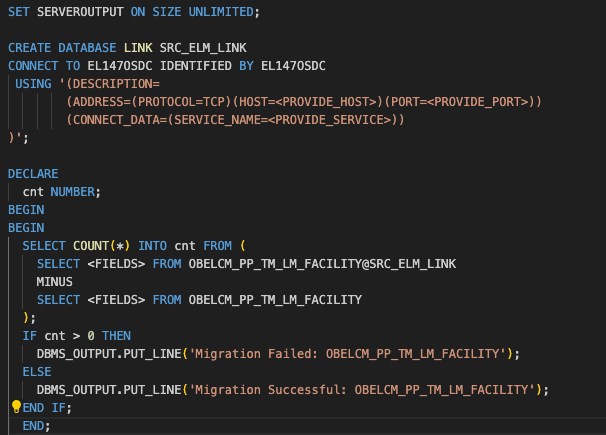Screen dimensions: 606x435
Task: Click the DECLARE keyword
Action: tap(33, 174)
